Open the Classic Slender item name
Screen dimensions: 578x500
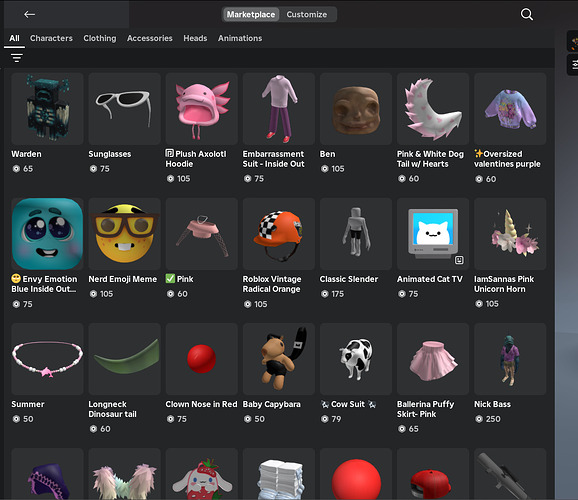click(349, 279)
